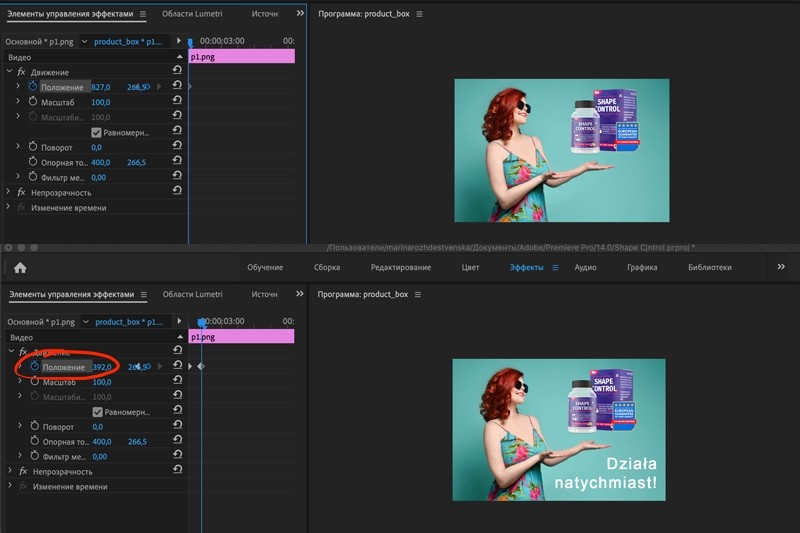800x533 pixels.
Task: Open Основной * p1.png dropdown in upper panel
Action: [84, 42]
